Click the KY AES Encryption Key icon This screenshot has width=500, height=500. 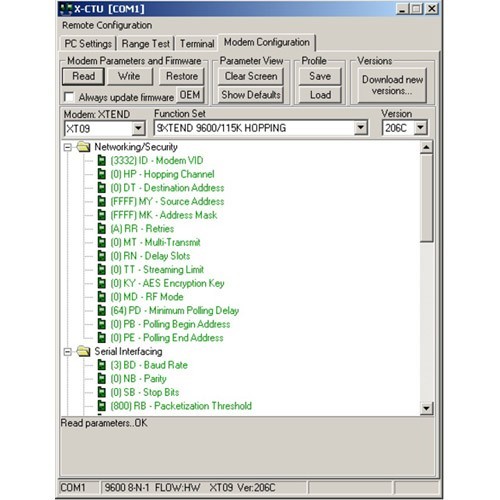point(102,283)
